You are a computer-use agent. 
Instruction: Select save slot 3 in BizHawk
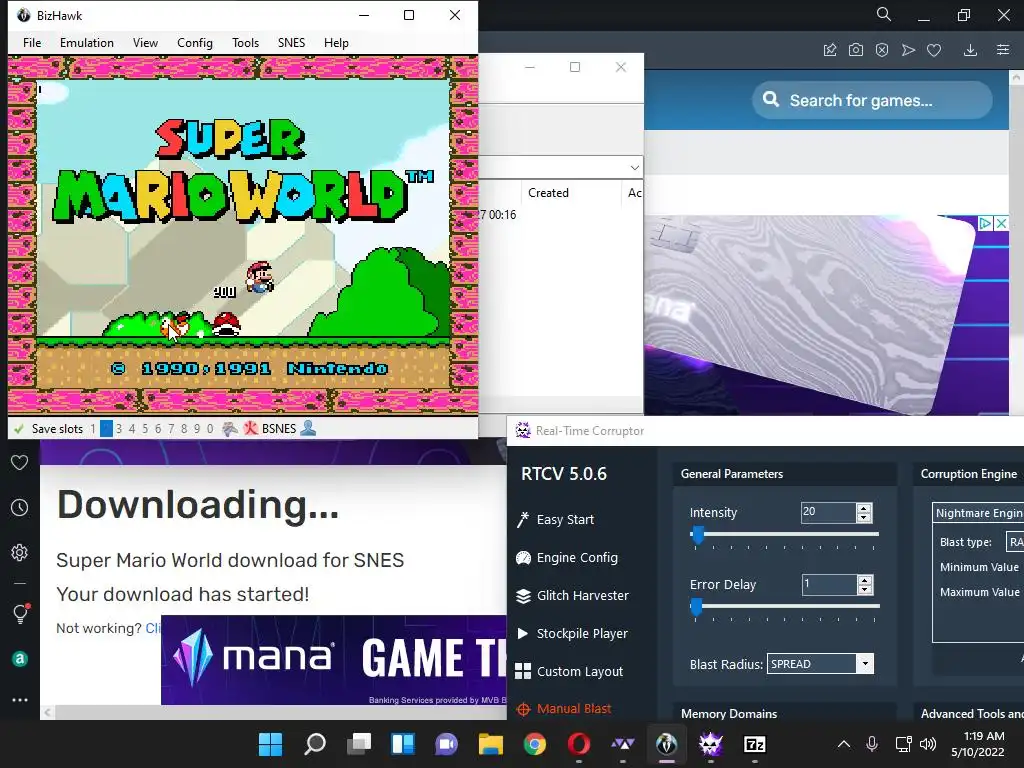click(x=119, y=429)
